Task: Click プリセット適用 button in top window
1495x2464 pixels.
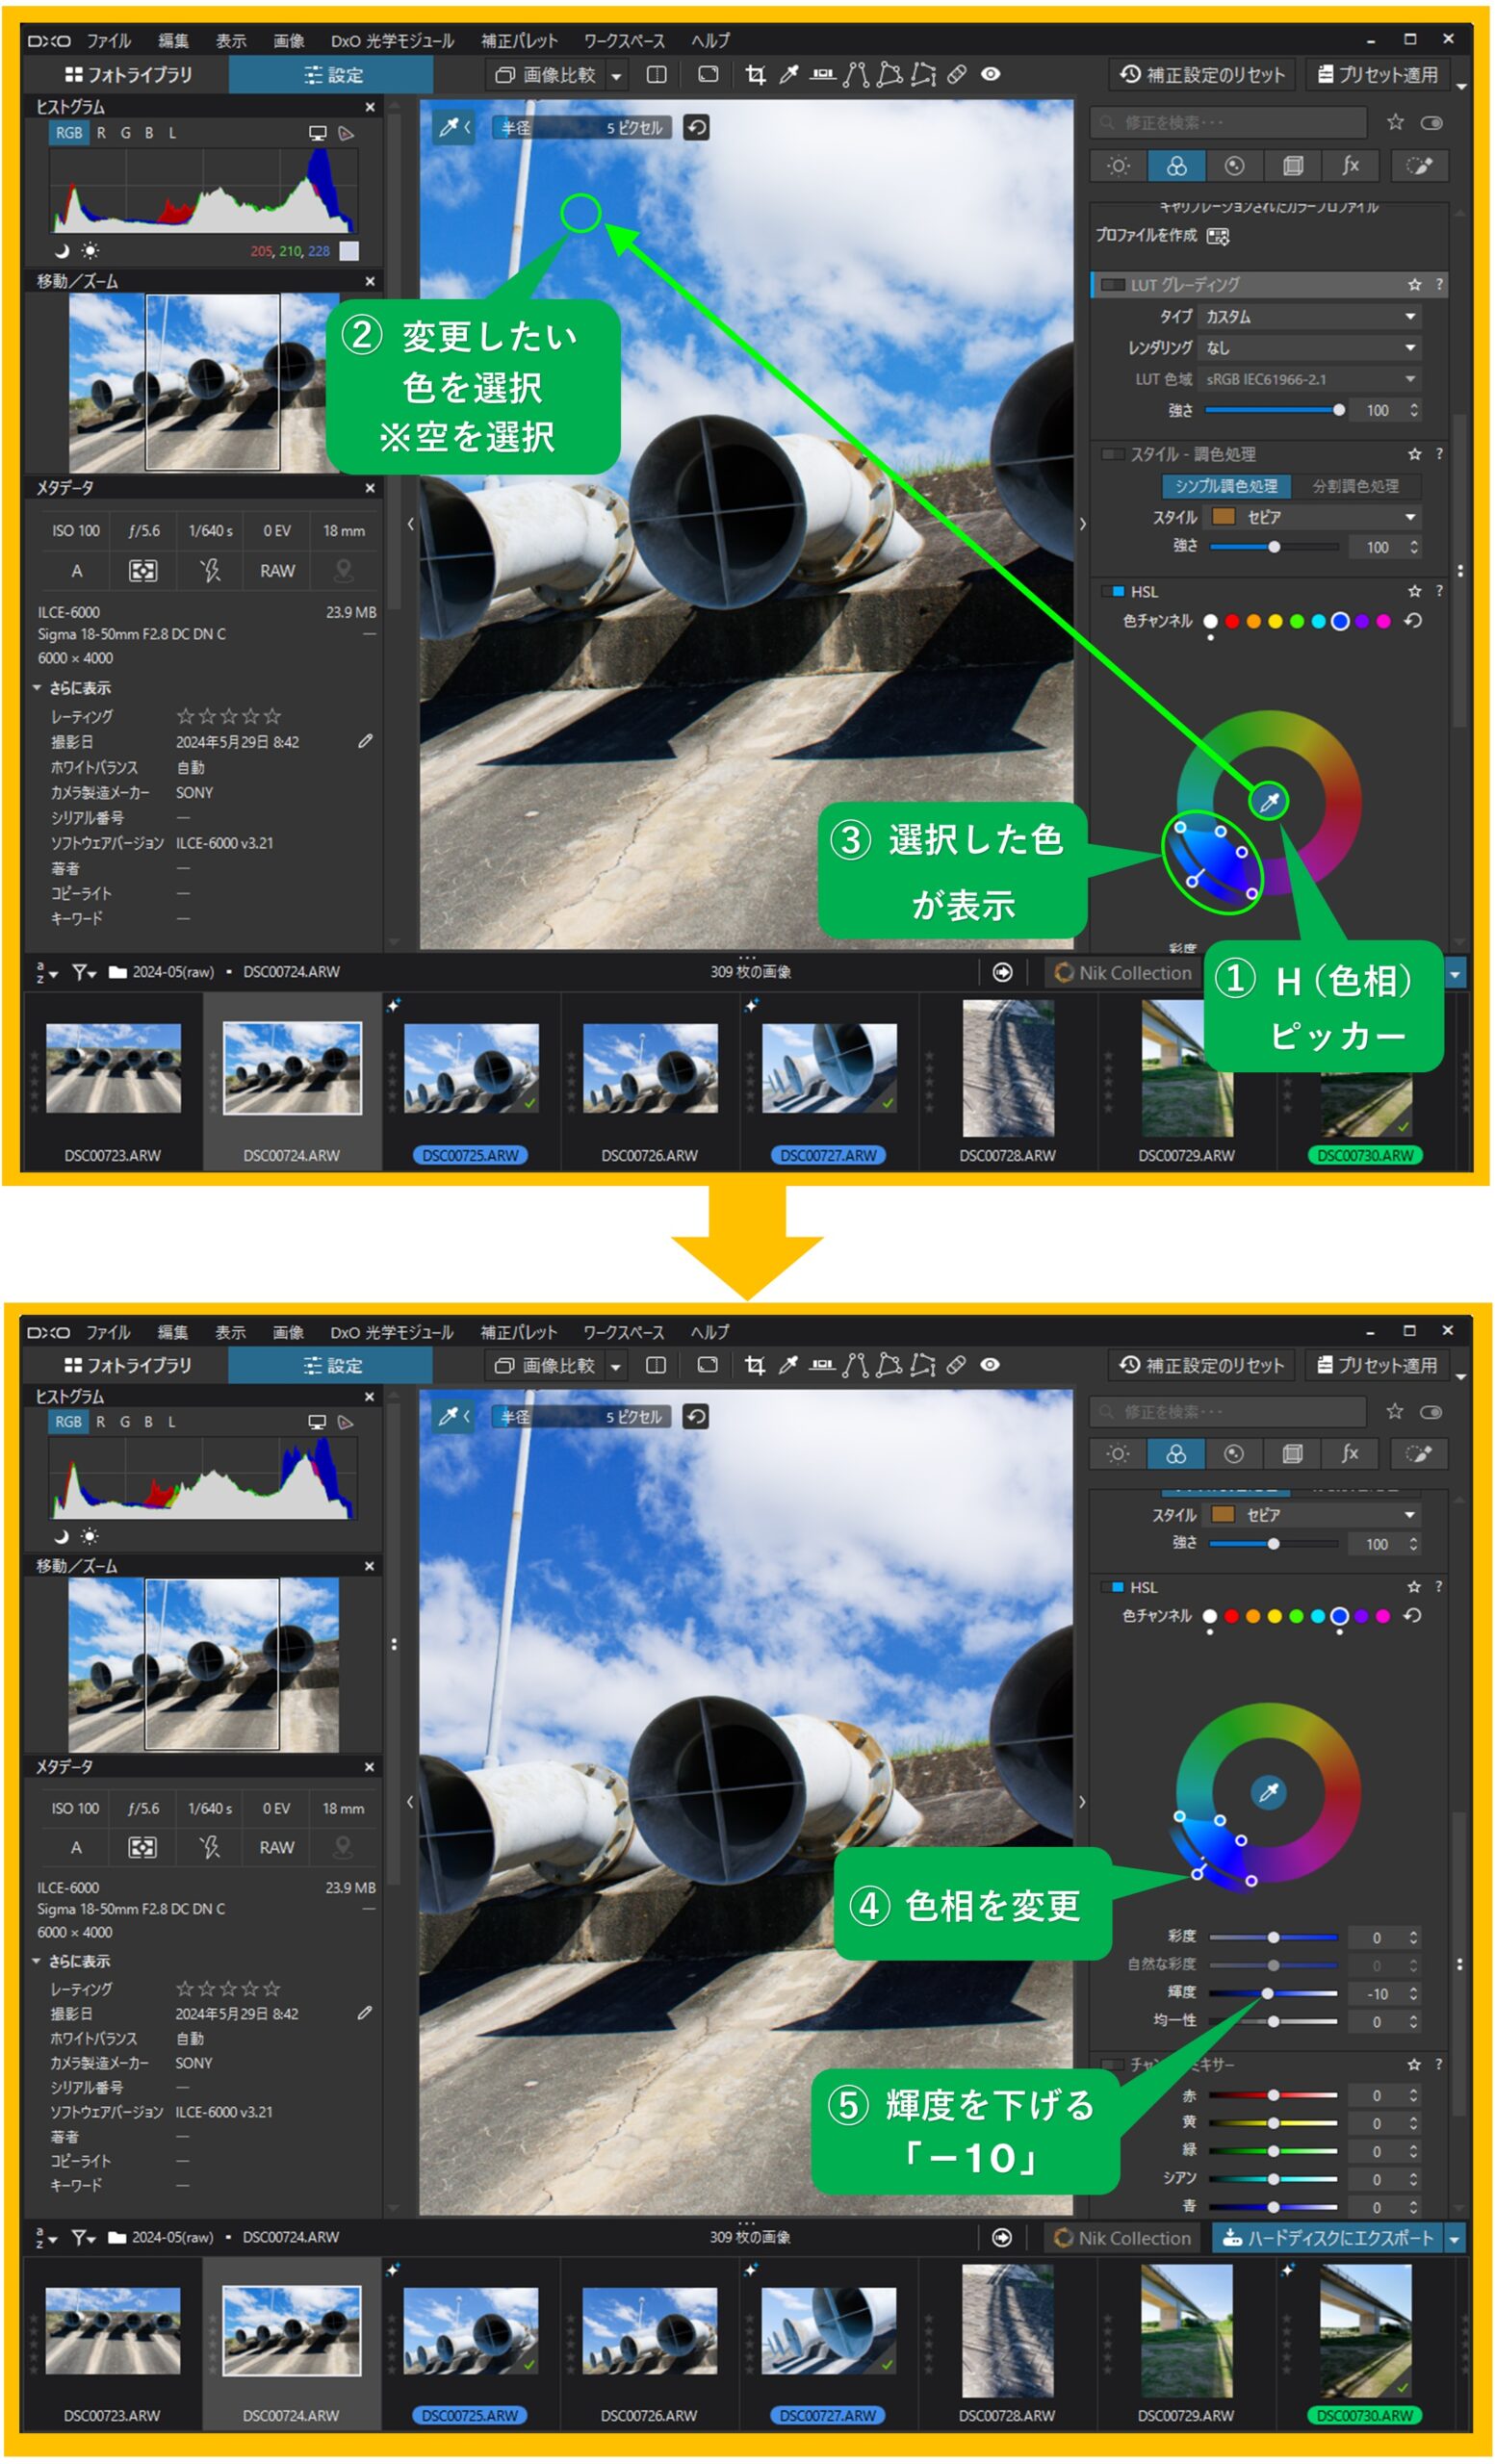Action: pos(1378,75)
